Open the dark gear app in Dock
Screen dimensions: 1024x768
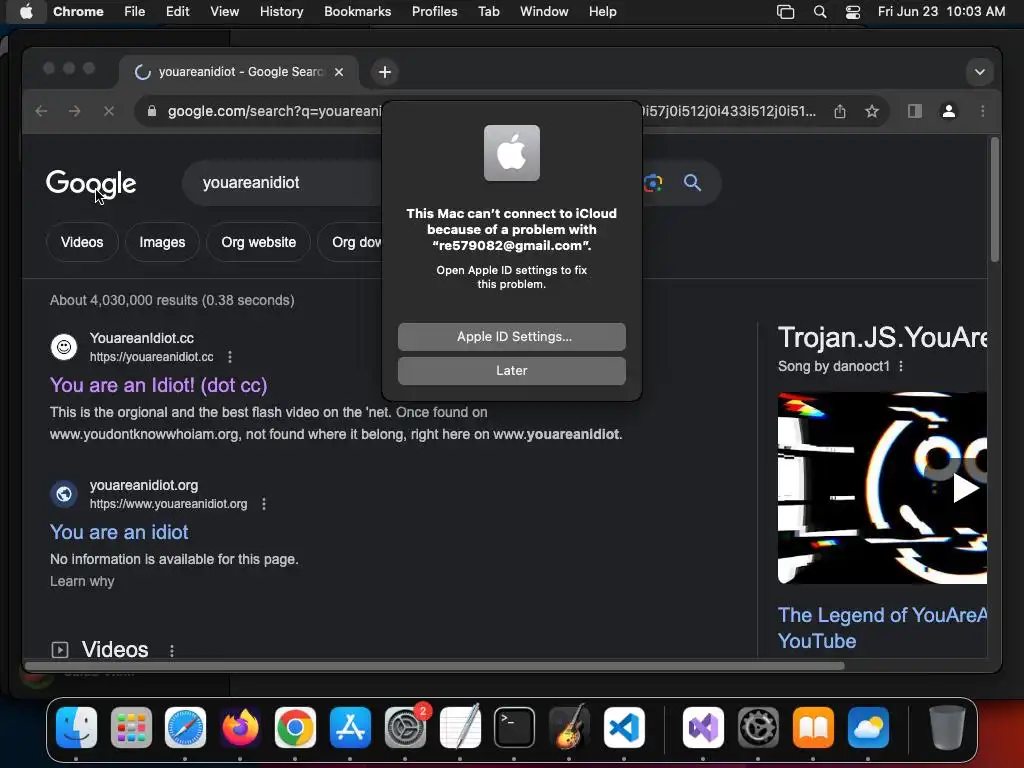point(758,727)
